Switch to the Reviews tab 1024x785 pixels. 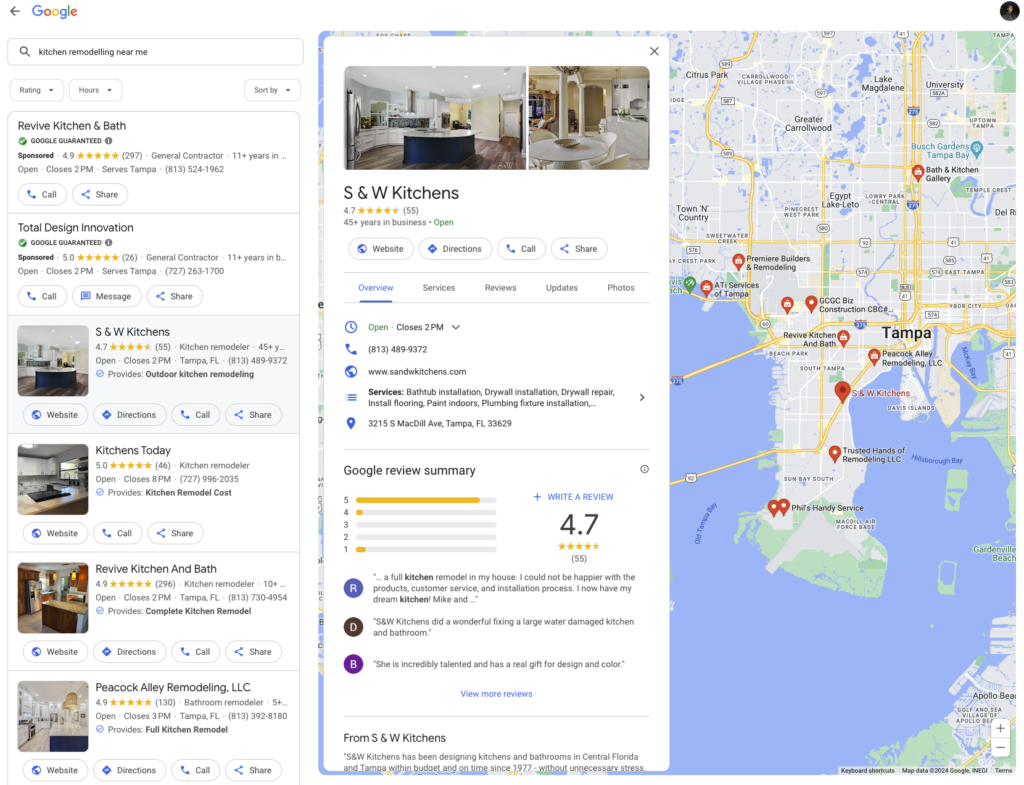(500, 288)
